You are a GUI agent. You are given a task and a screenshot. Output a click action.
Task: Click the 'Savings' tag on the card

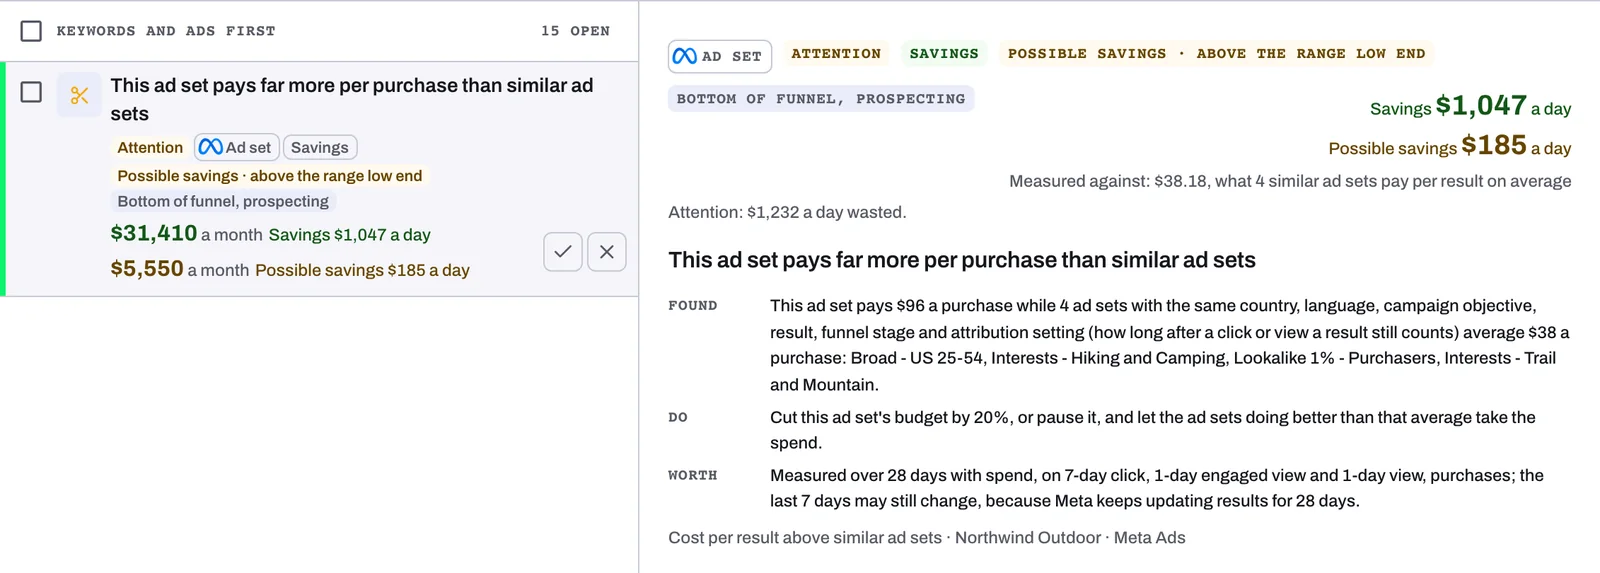click(x=320, y=147)
